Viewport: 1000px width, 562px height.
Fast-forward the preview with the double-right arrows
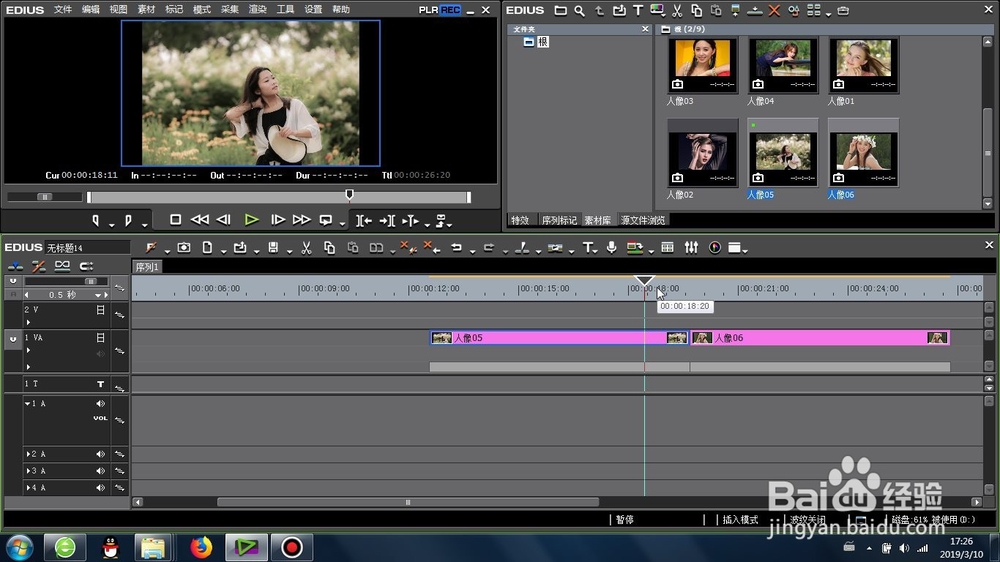[x=302, y=220]
